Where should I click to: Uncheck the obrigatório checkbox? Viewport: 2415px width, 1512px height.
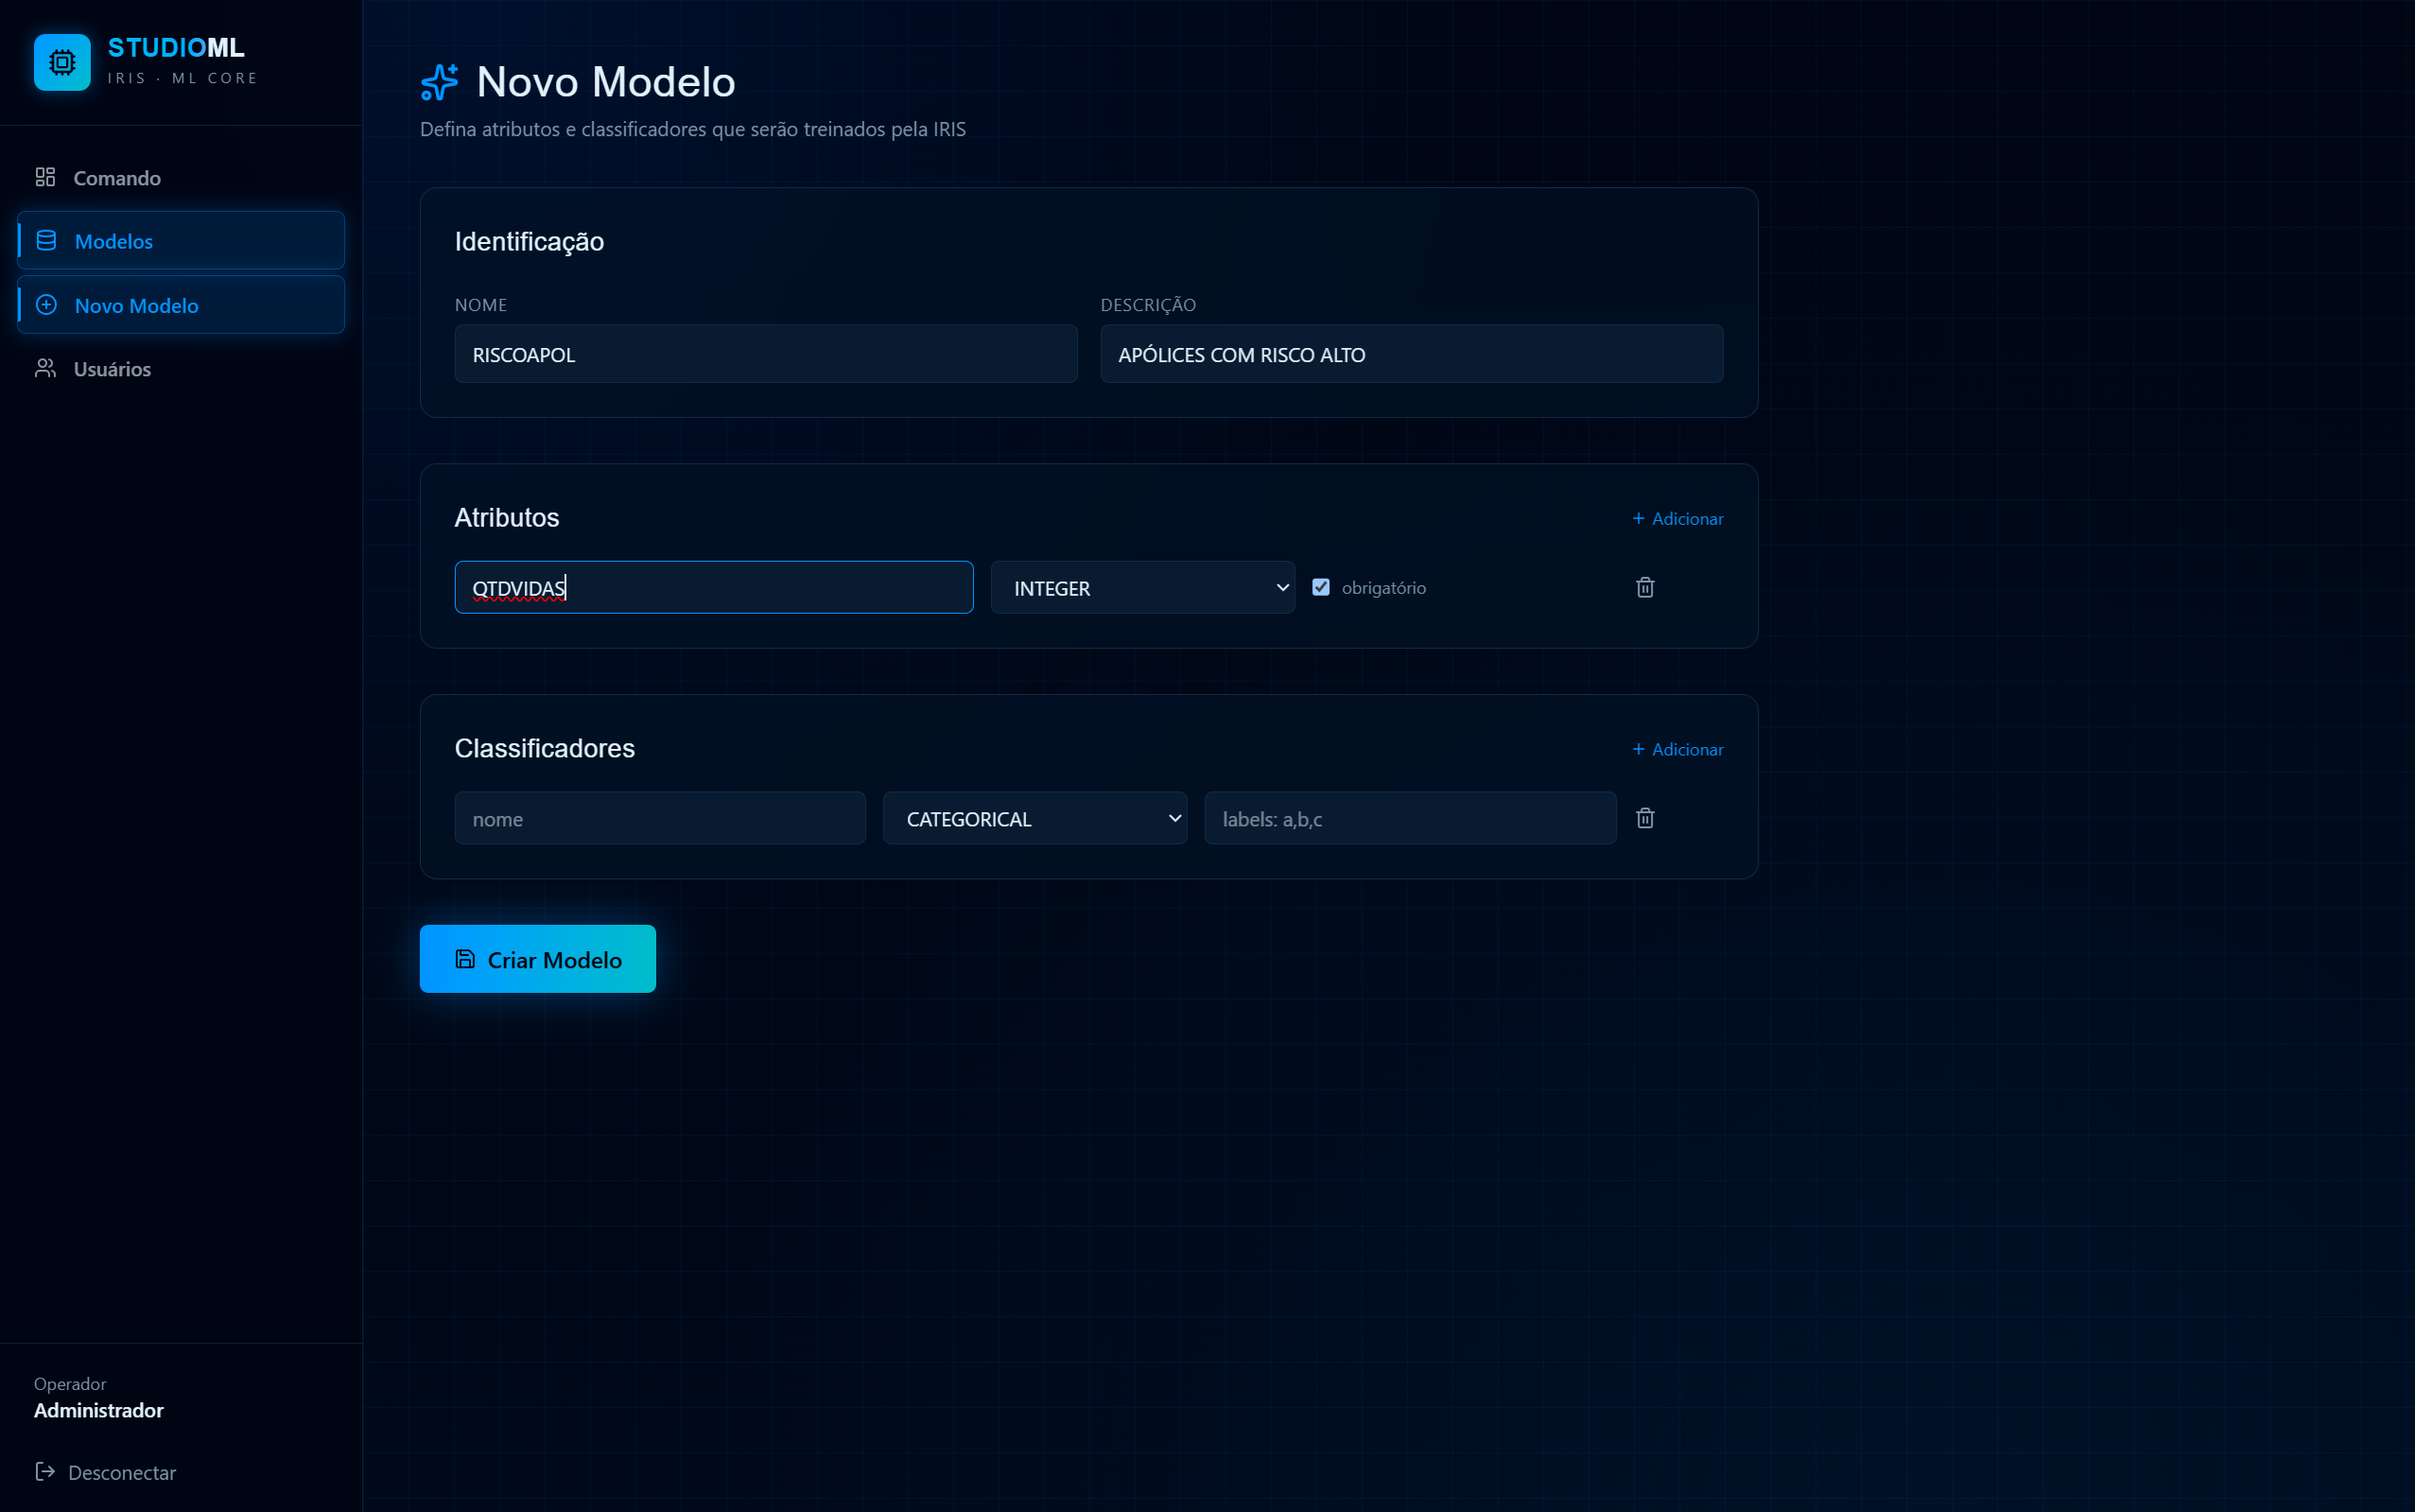pos(1321,587)
